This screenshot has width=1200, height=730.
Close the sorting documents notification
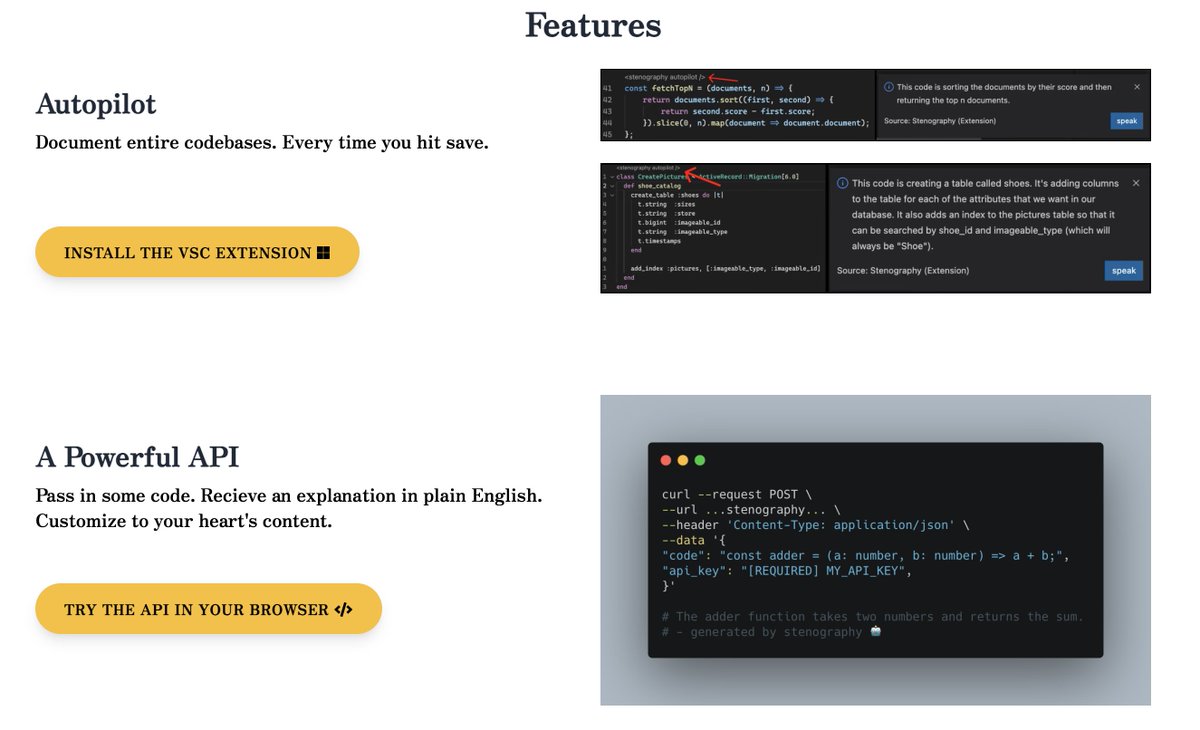click(x=1136, y=87)
